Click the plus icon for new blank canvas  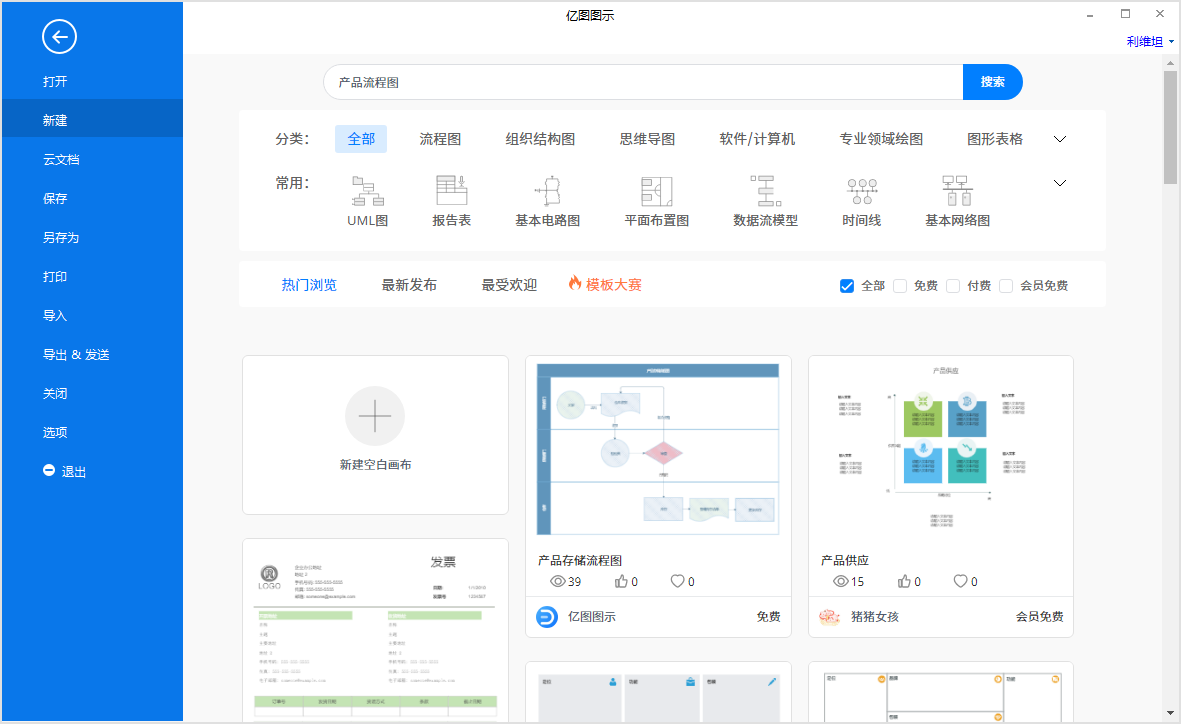(x=375, y=416)
